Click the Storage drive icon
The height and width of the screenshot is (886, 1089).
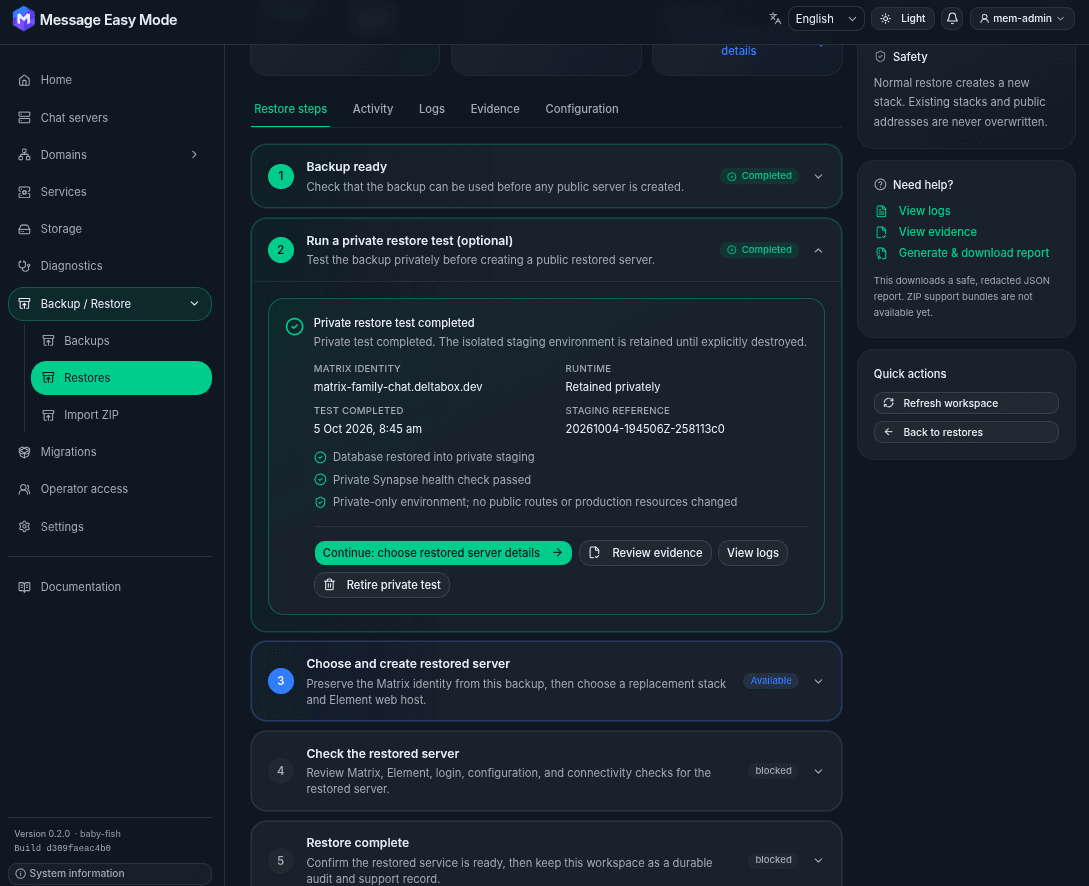point(24,228)
